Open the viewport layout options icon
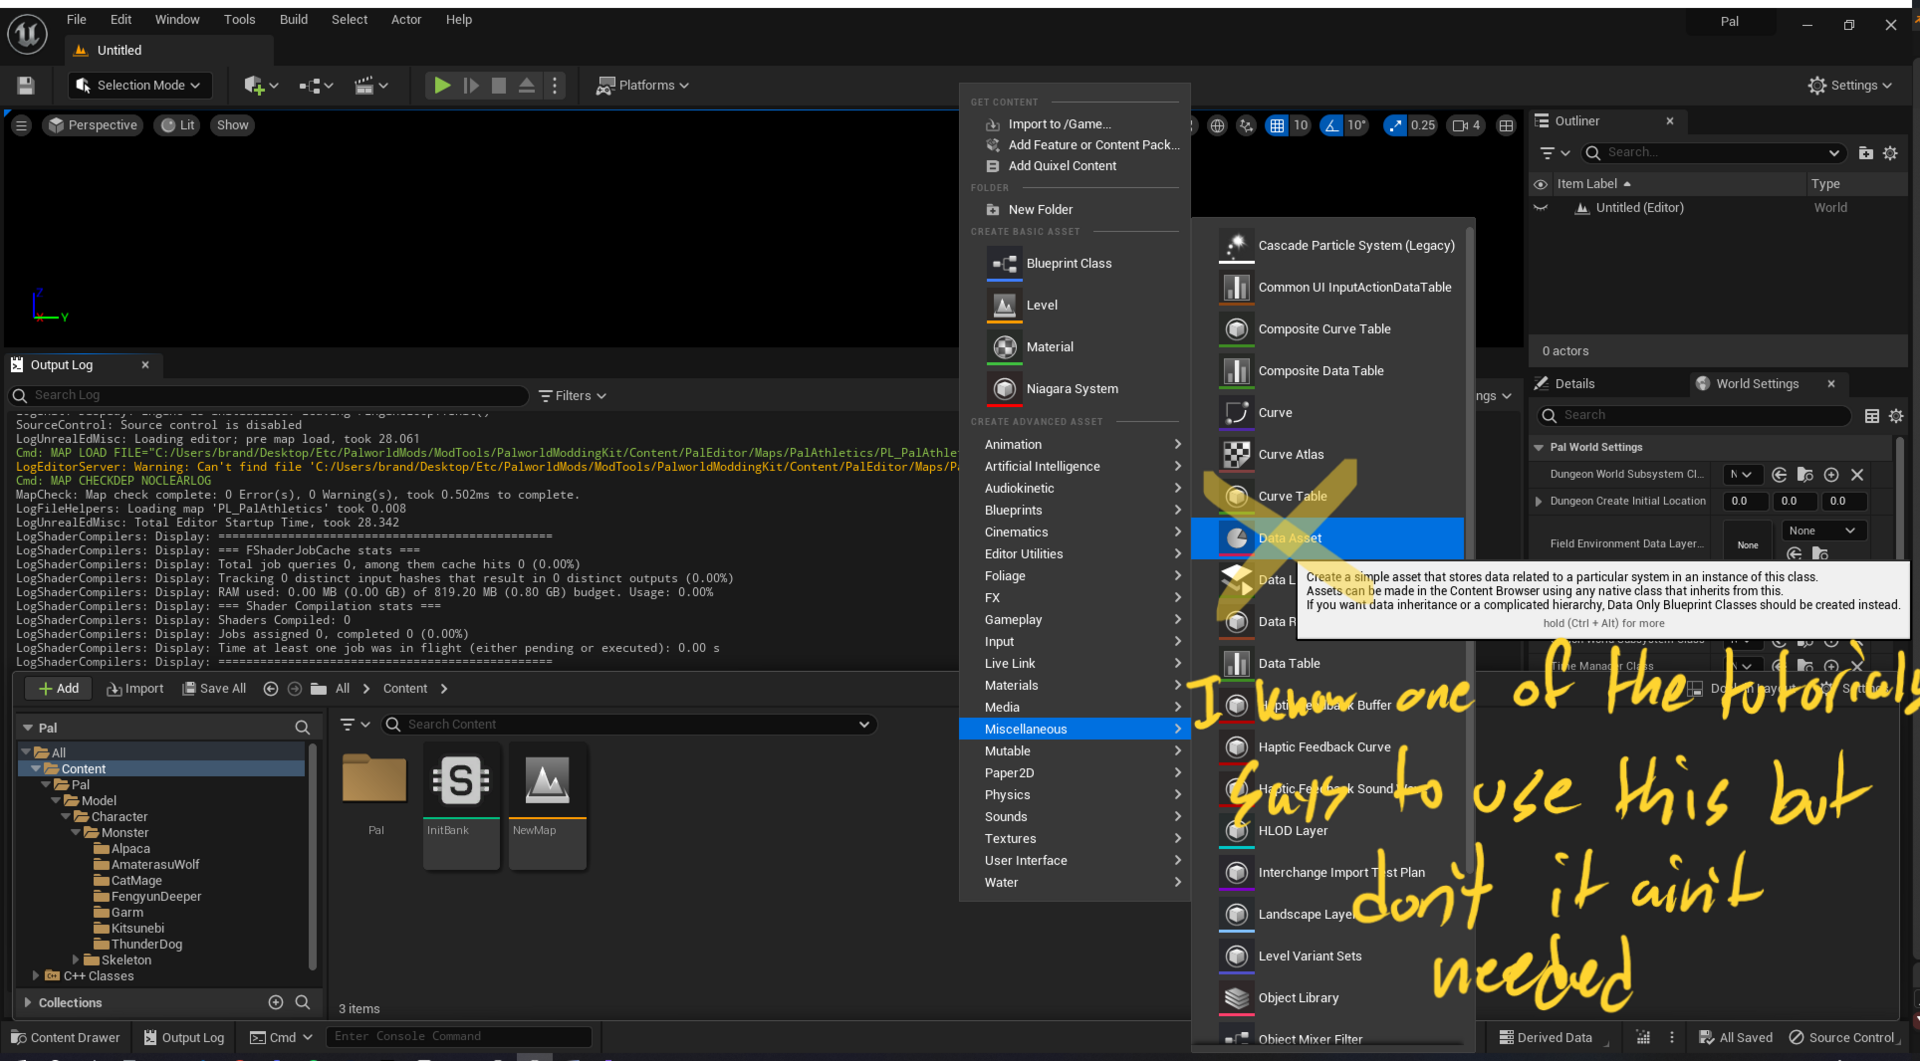1920x1061 pixels. (x=1506, y=125)
